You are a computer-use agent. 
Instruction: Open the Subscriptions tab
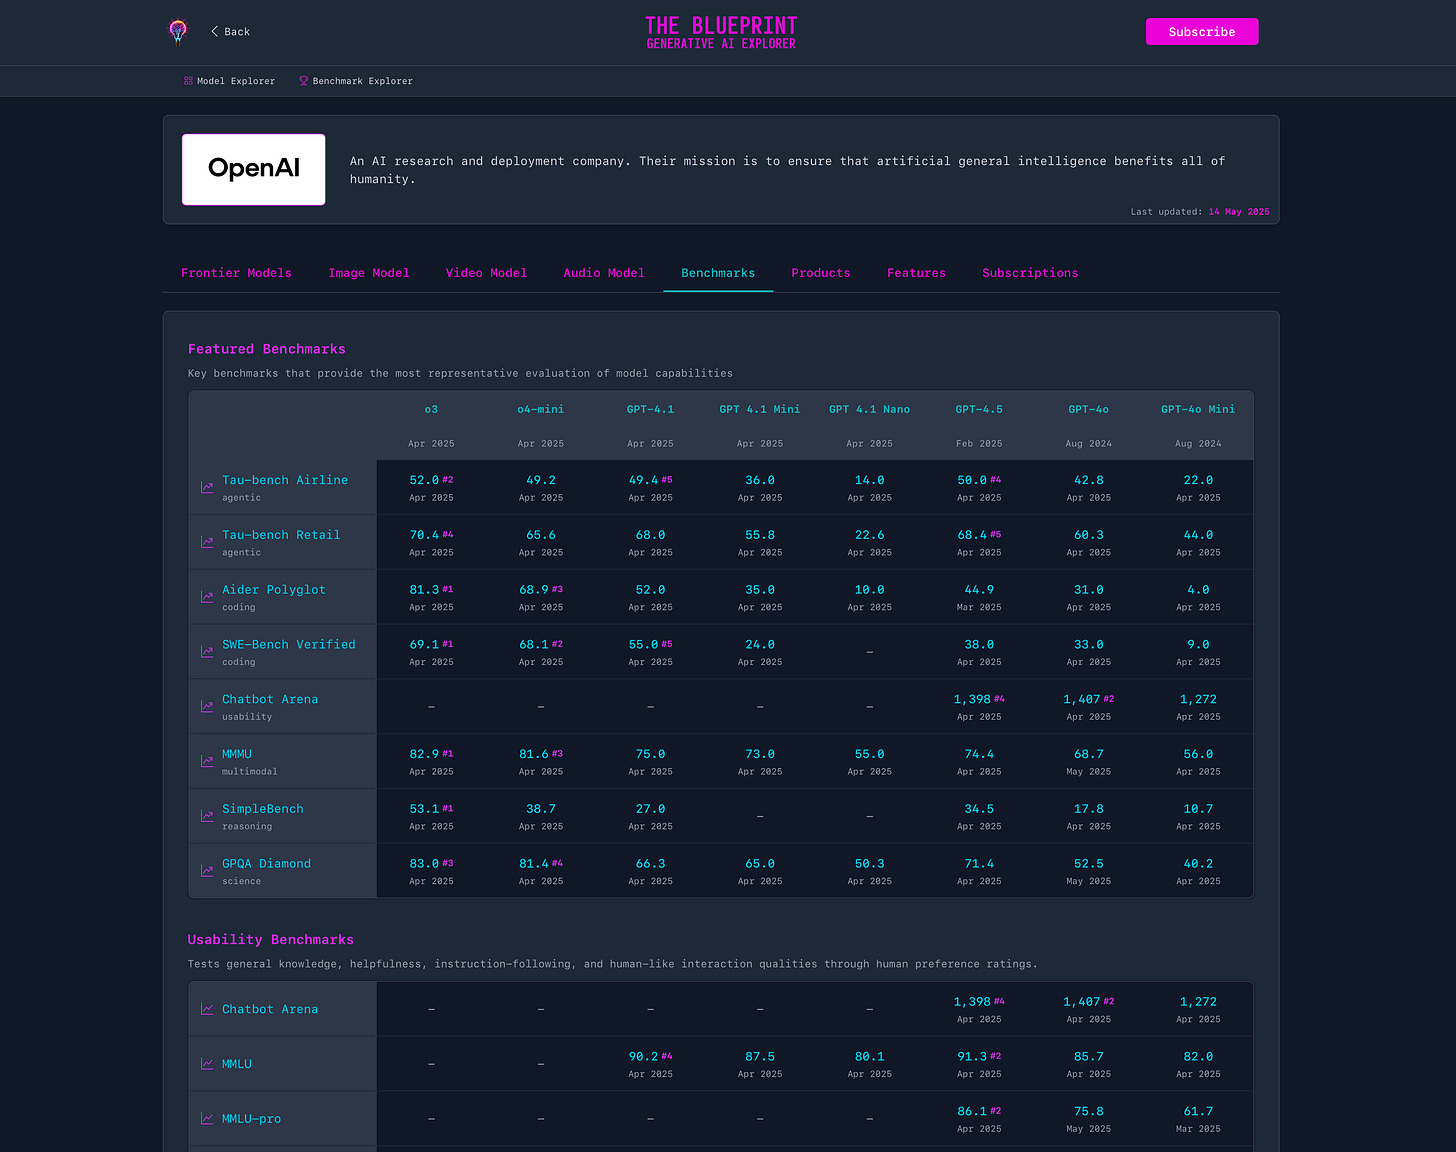[x=1030, y=273]
